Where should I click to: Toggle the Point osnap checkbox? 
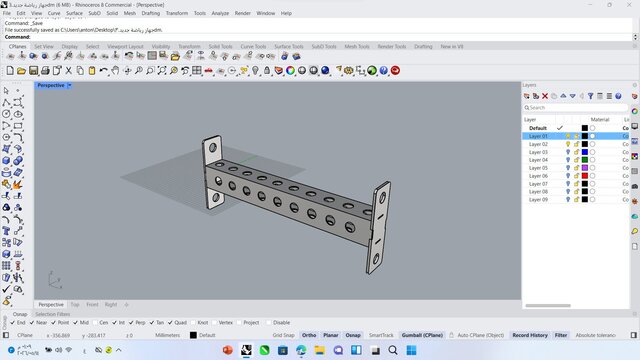[53, 322]
